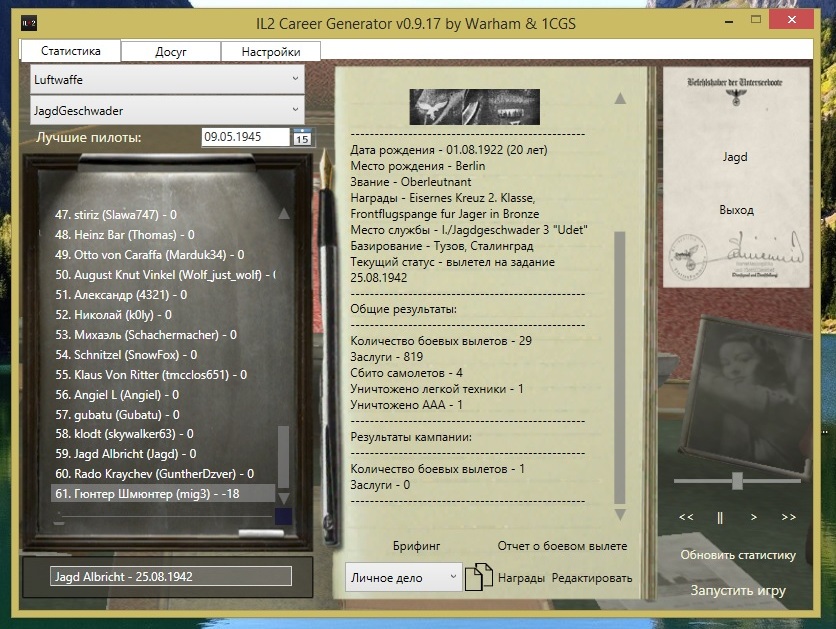Maximize the Career Generator window
The height and width of the screenshot is (629, 836).
[x=755, y=20]
